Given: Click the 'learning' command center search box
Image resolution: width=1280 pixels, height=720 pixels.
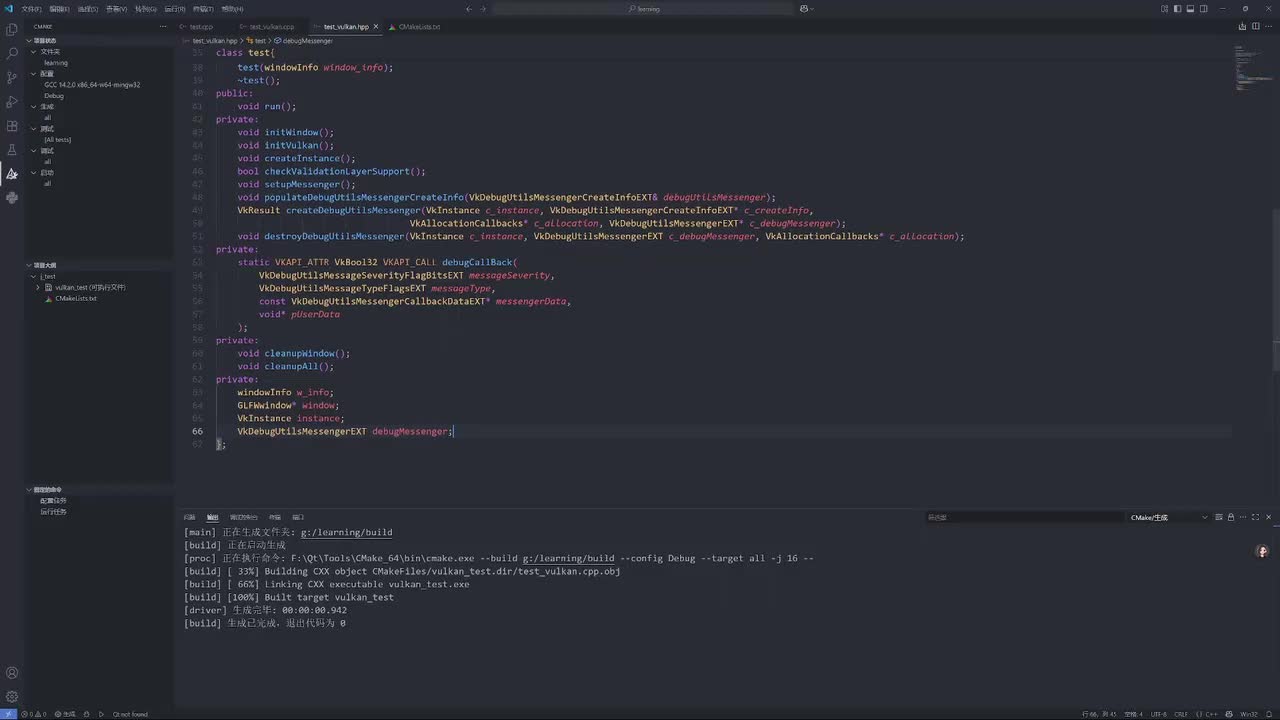Looking at the screenshot, I should pos(644,9).
